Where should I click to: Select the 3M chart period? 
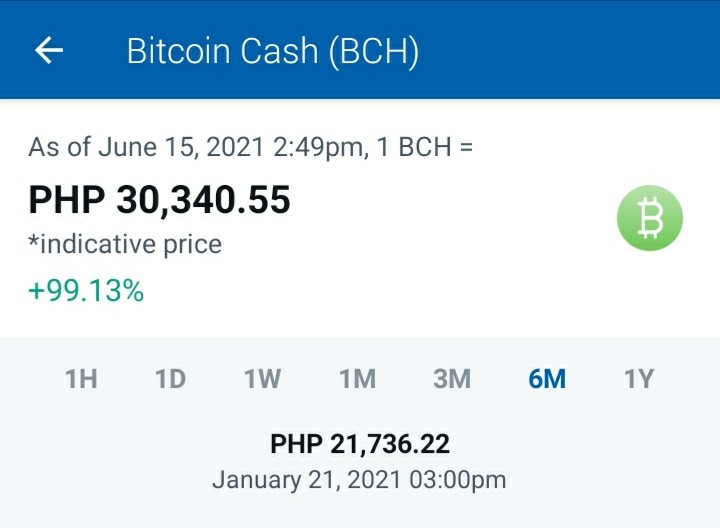tap(452, 379)
